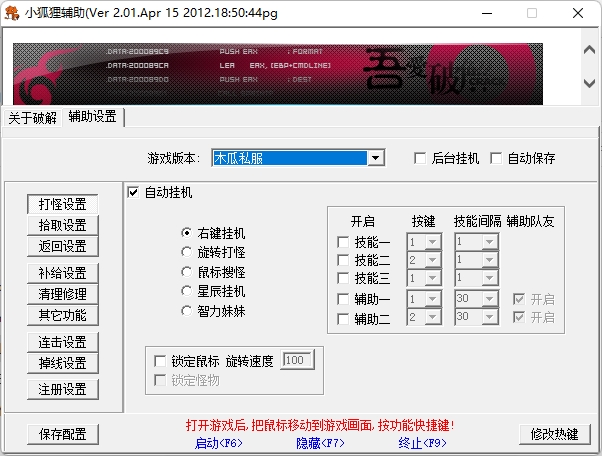This screenshot has height=456, width=602.
Task: Choose the 星辰挂机 radio option
Action: pyautogui.click(x=186, y=291)
